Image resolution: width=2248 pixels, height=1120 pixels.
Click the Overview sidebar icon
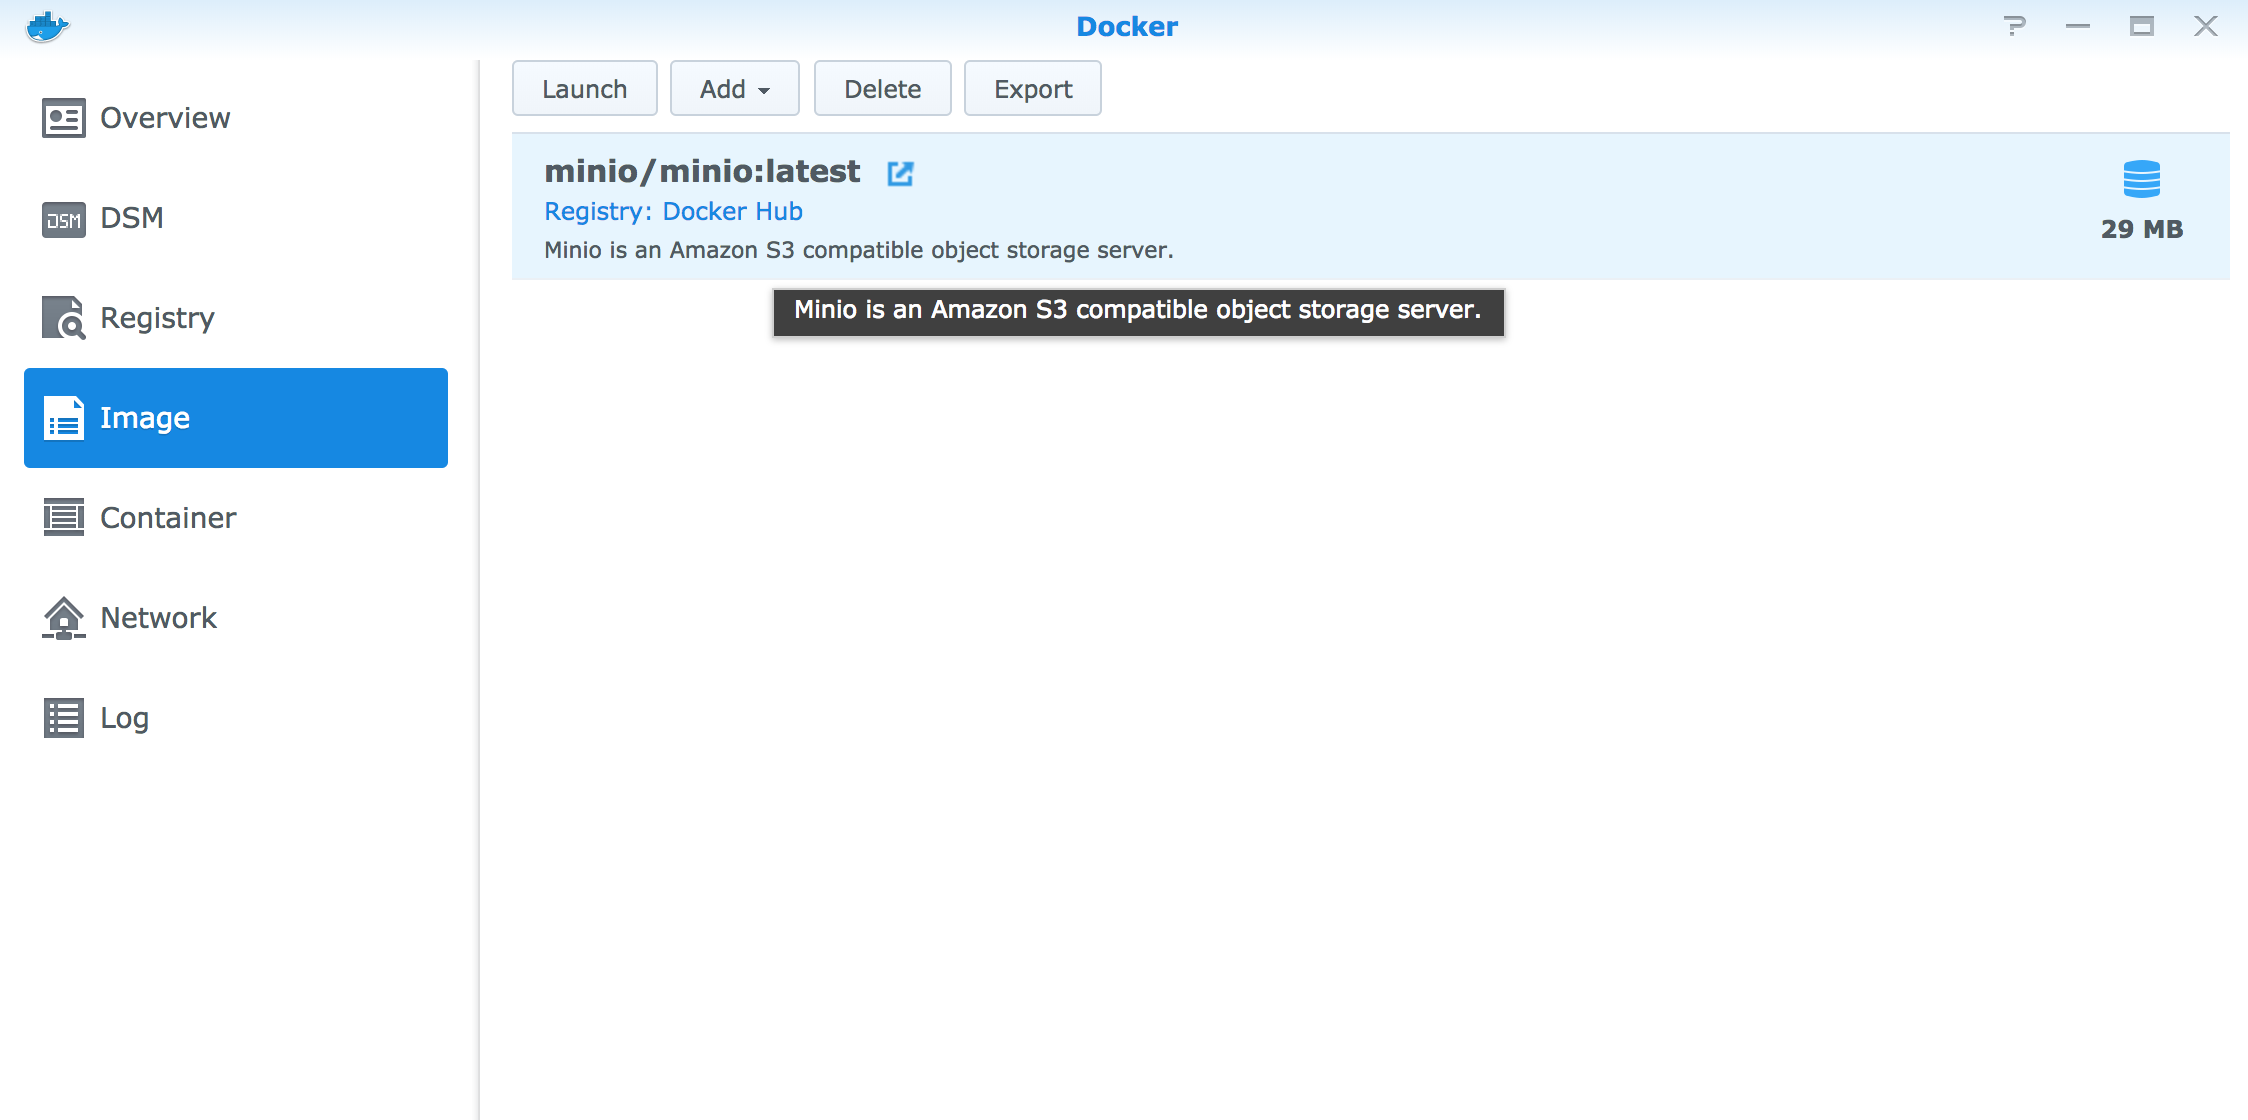click(x=63, y=118)
